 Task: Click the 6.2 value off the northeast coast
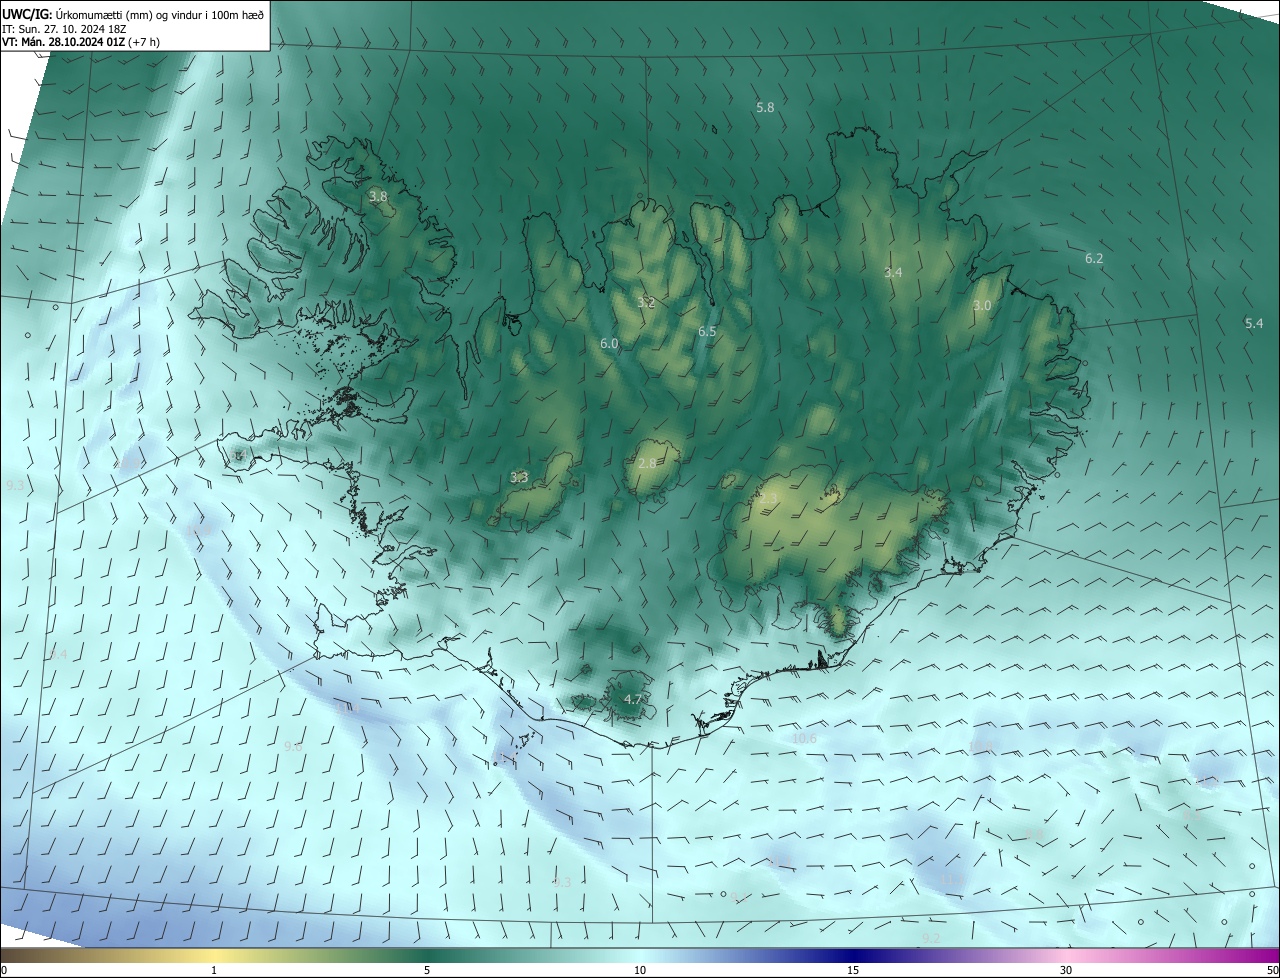click(x=1094, y=259)
